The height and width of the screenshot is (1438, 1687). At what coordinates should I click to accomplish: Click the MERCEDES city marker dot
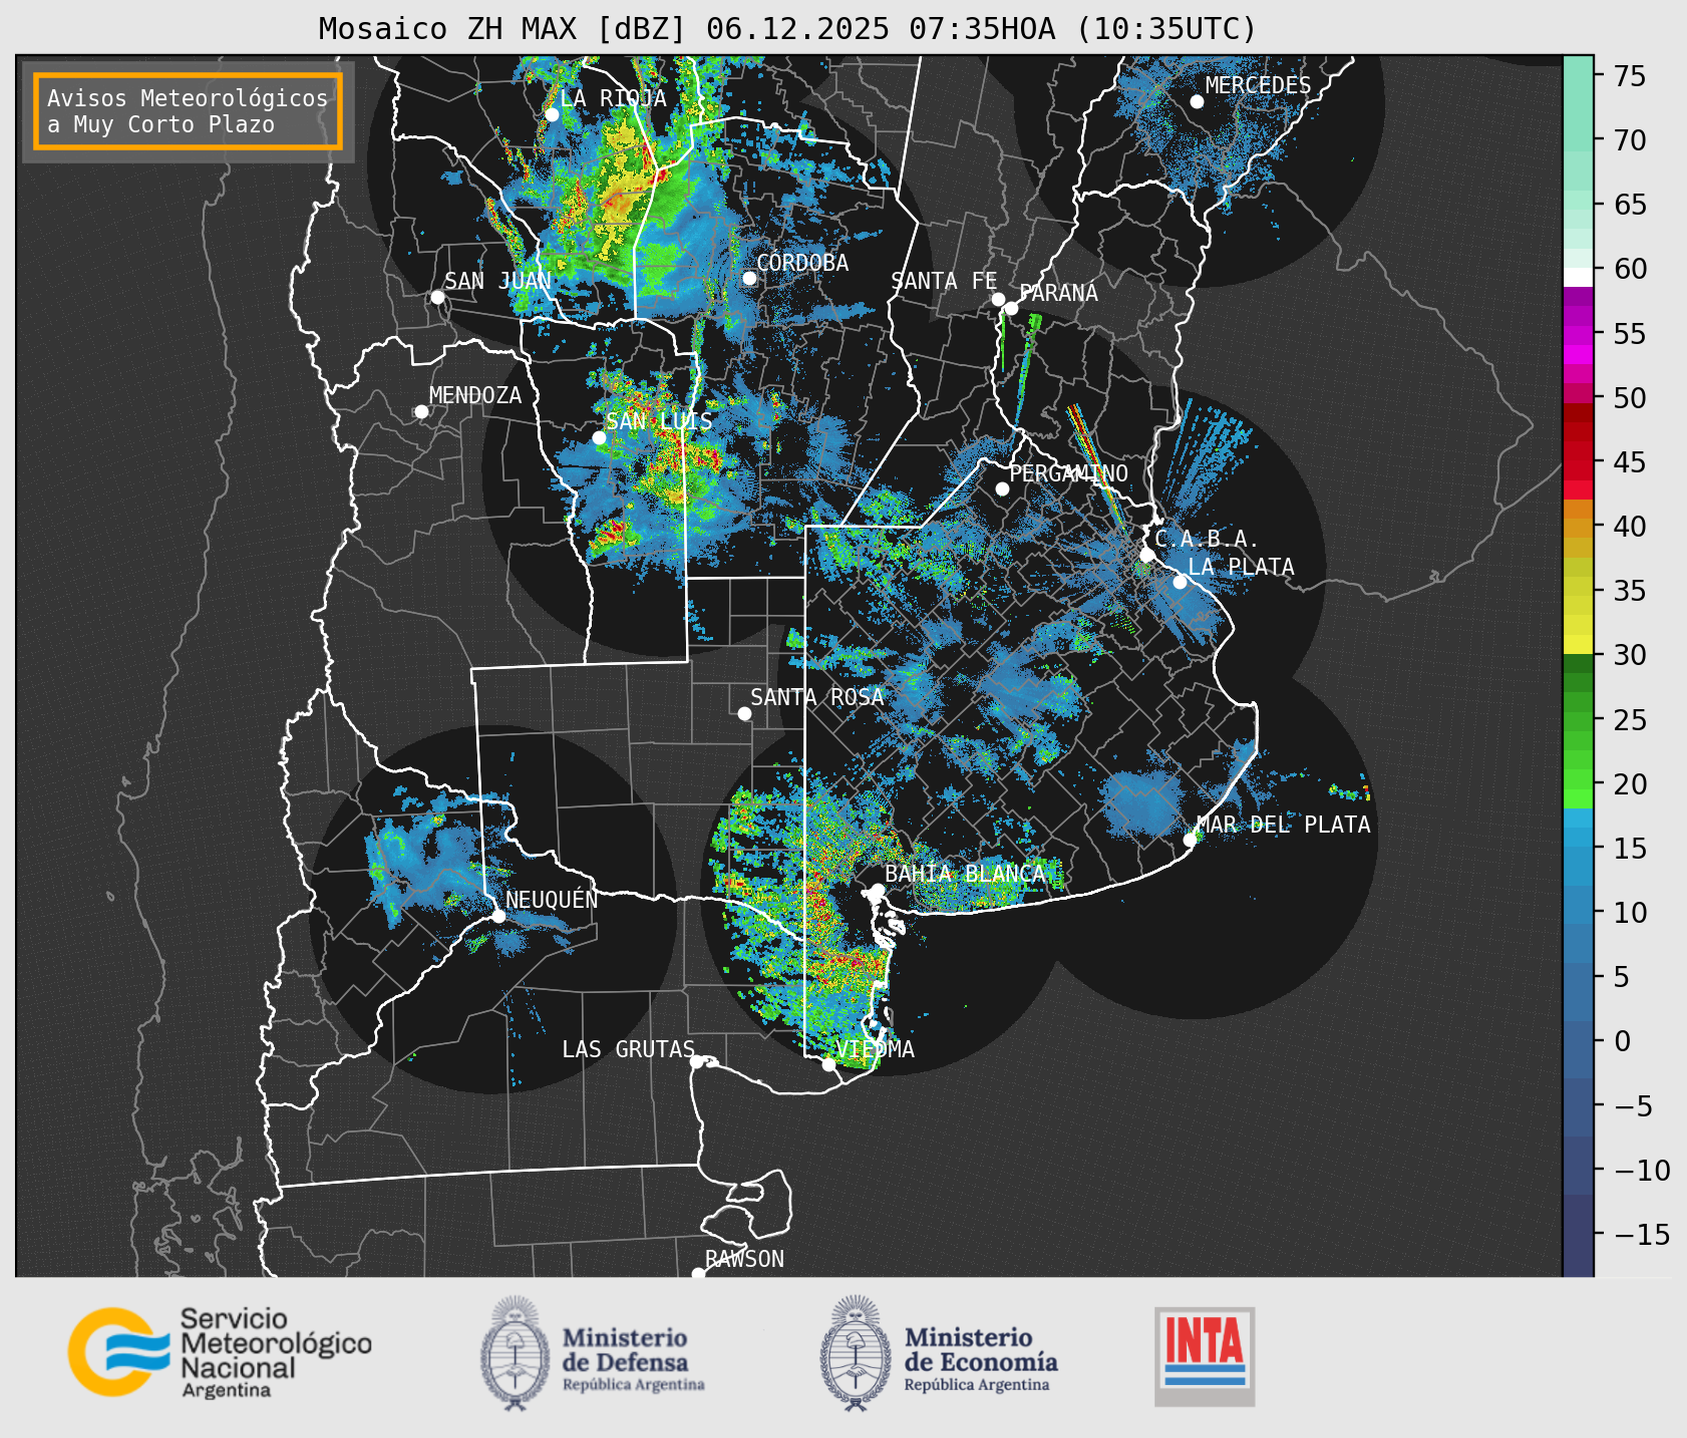(1197, 102)
